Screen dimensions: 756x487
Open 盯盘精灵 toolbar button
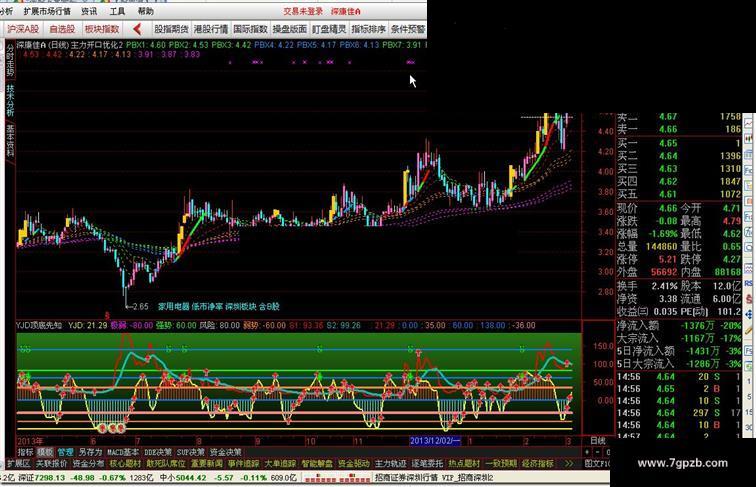(x=329, y=29)
